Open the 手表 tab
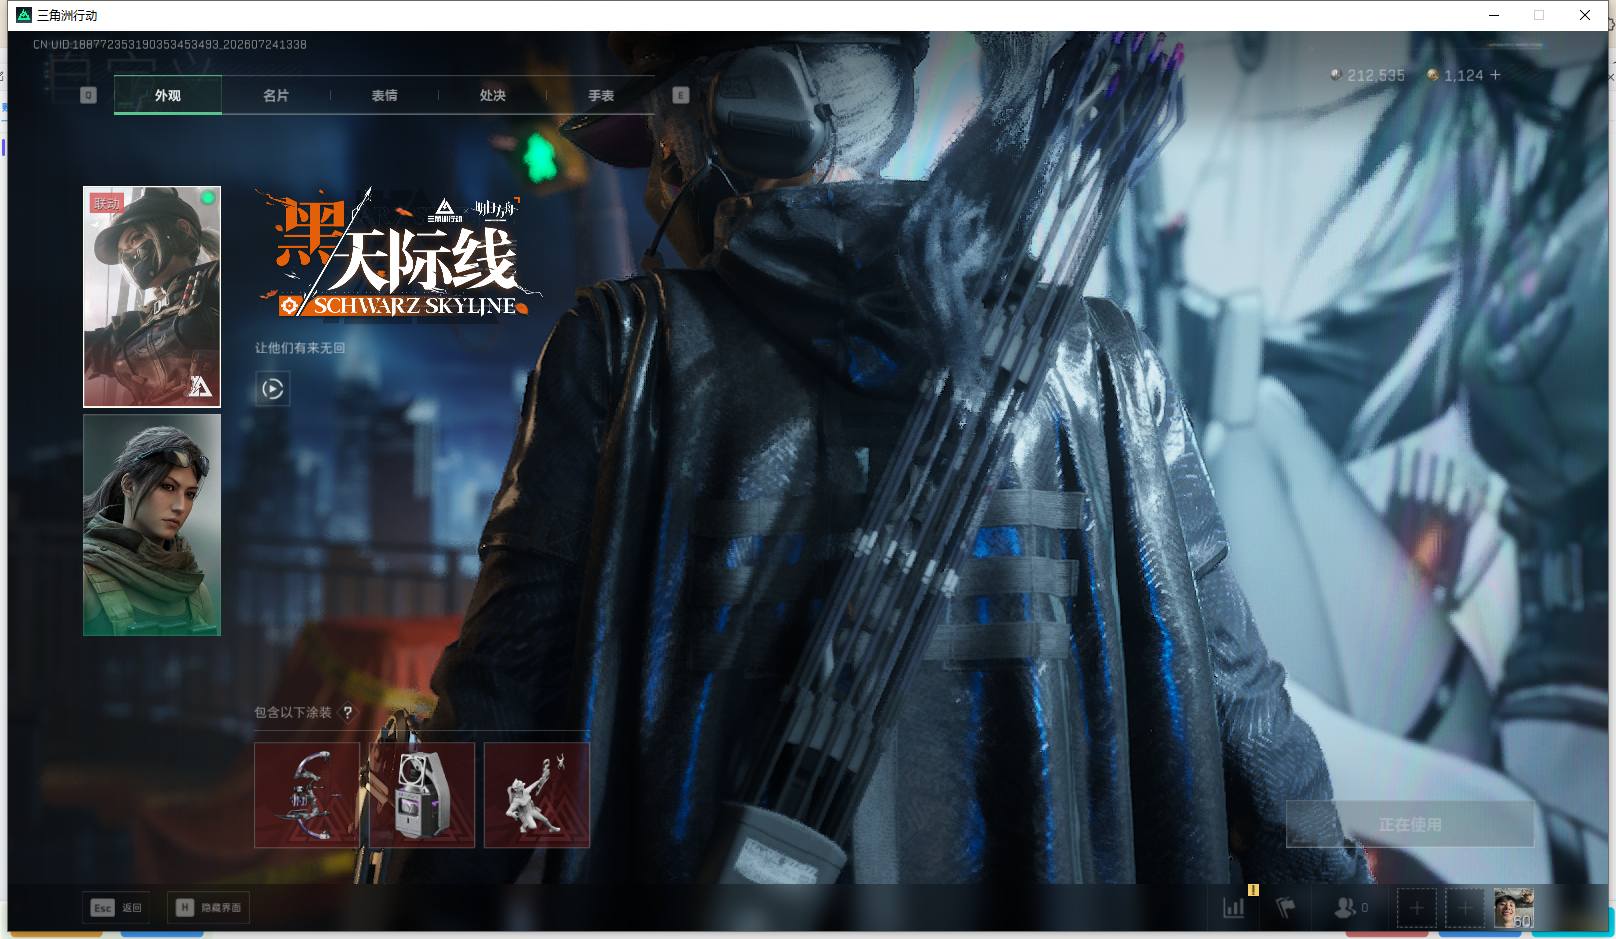Image resolution: width=1616 pixels, height=939 pixels. point(601,95)
